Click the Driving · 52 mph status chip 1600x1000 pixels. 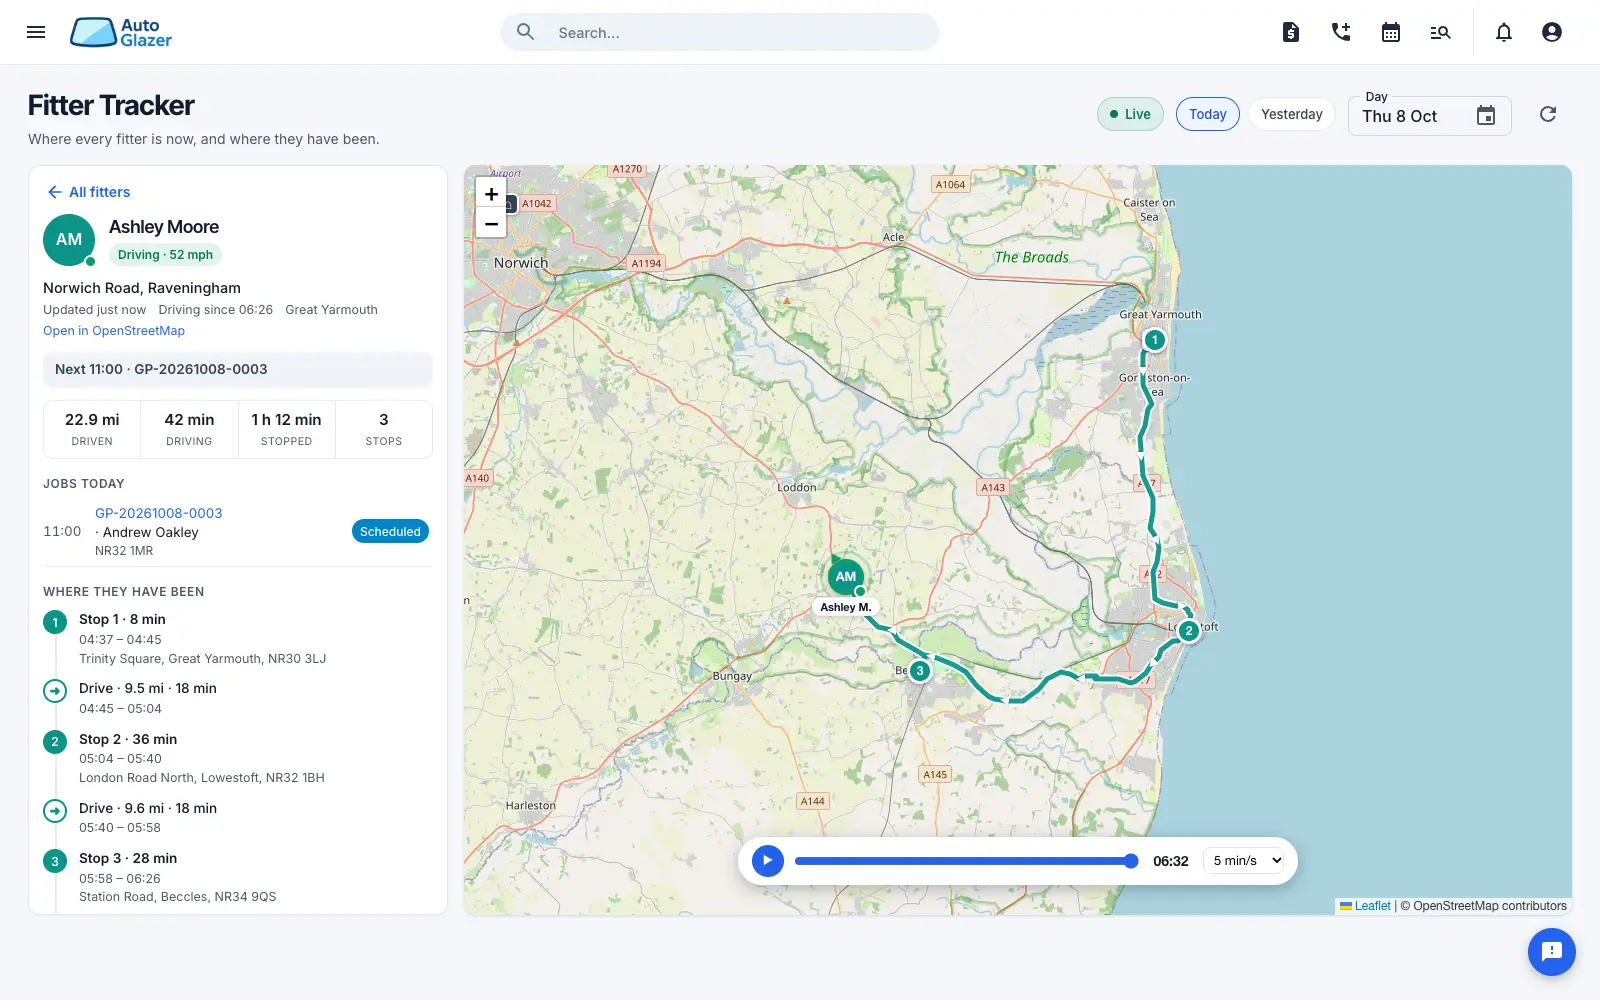165,255
